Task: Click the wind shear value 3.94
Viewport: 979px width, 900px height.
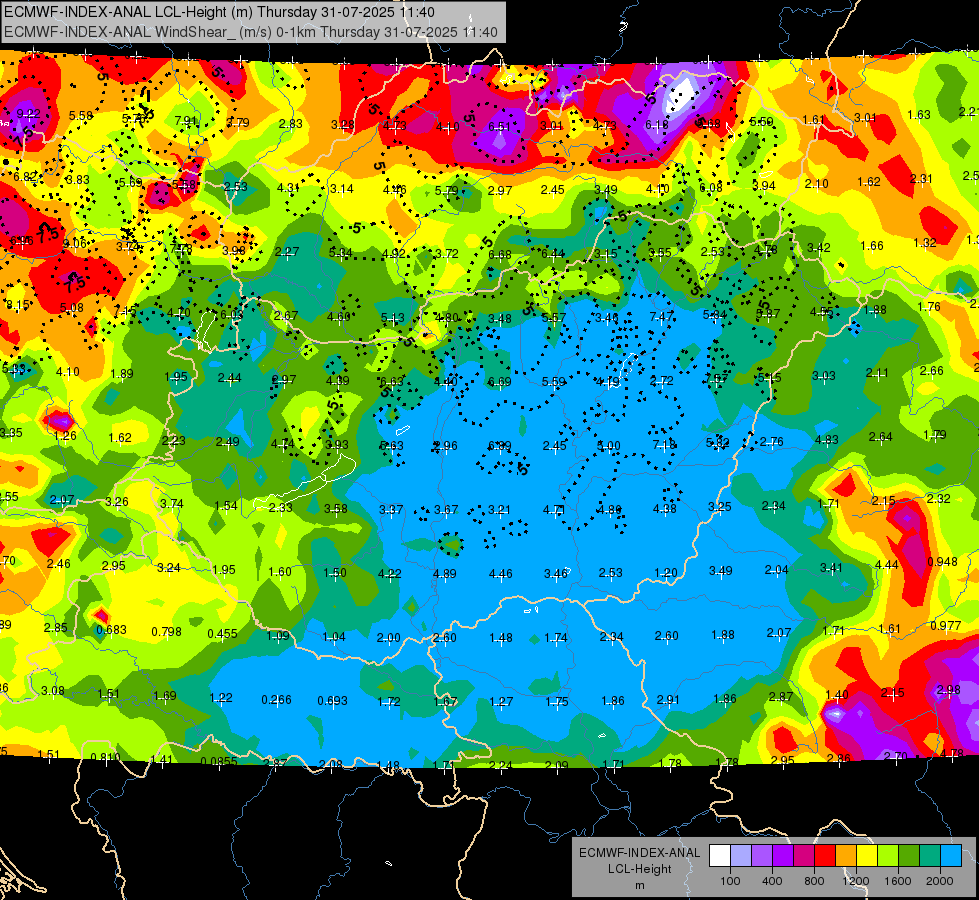Action: 764,185
